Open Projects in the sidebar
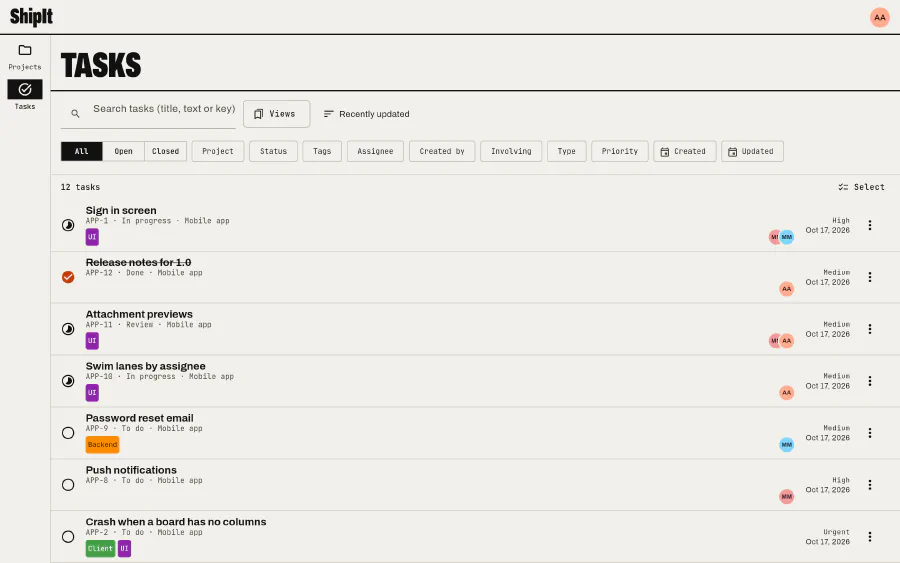Viewport: 900px width, 563px height. point(25,57)
